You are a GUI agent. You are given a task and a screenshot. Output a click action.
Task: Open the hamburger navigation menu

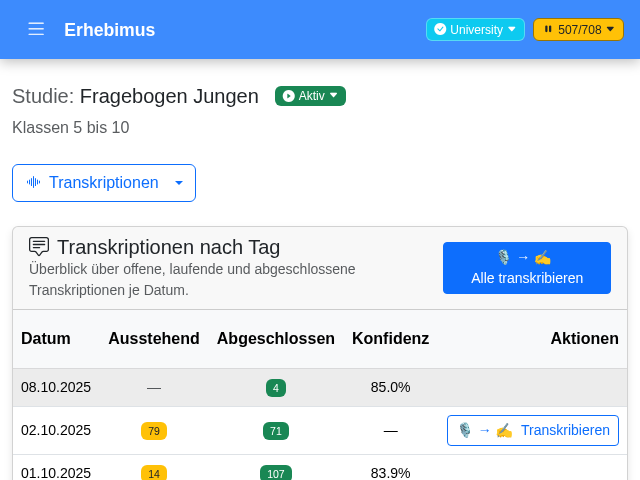click(36, 29)
